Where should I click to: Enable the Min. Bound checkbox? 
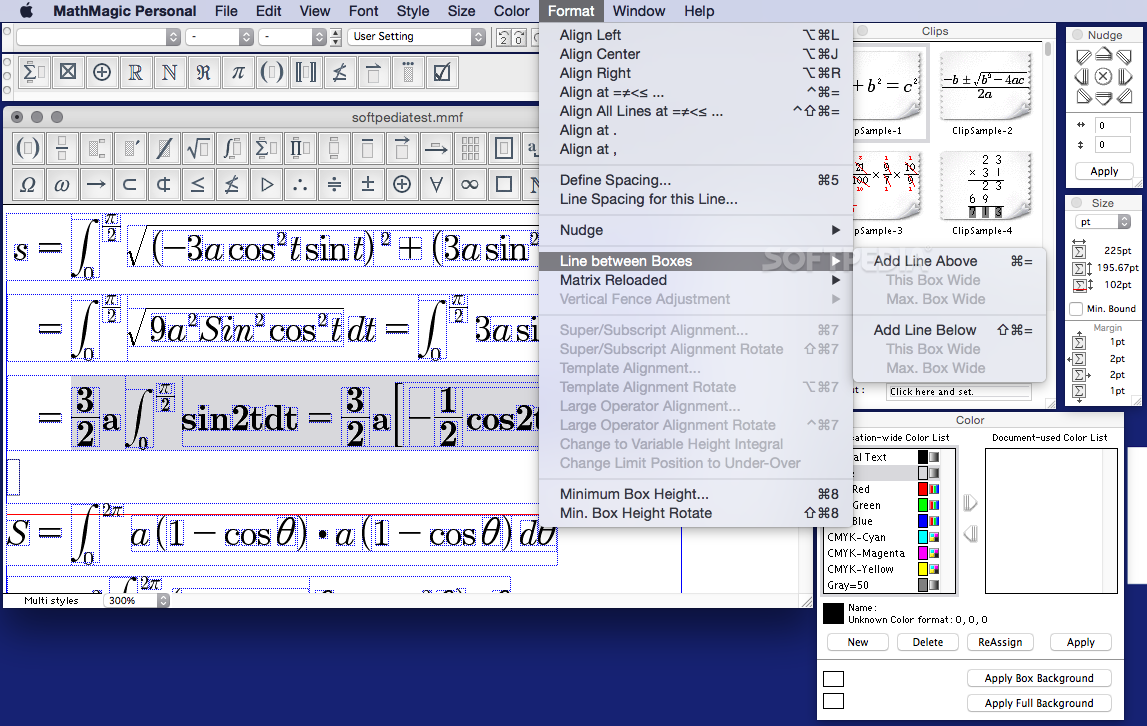coord(1076,309)
